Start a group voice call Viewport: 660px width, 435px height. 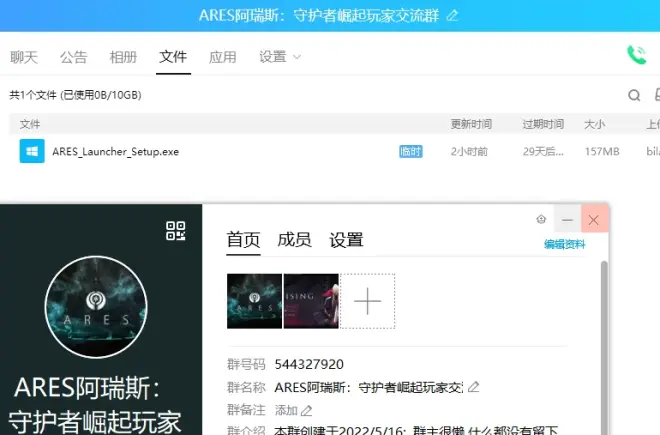pyautogui.click(x=636, y=55)
